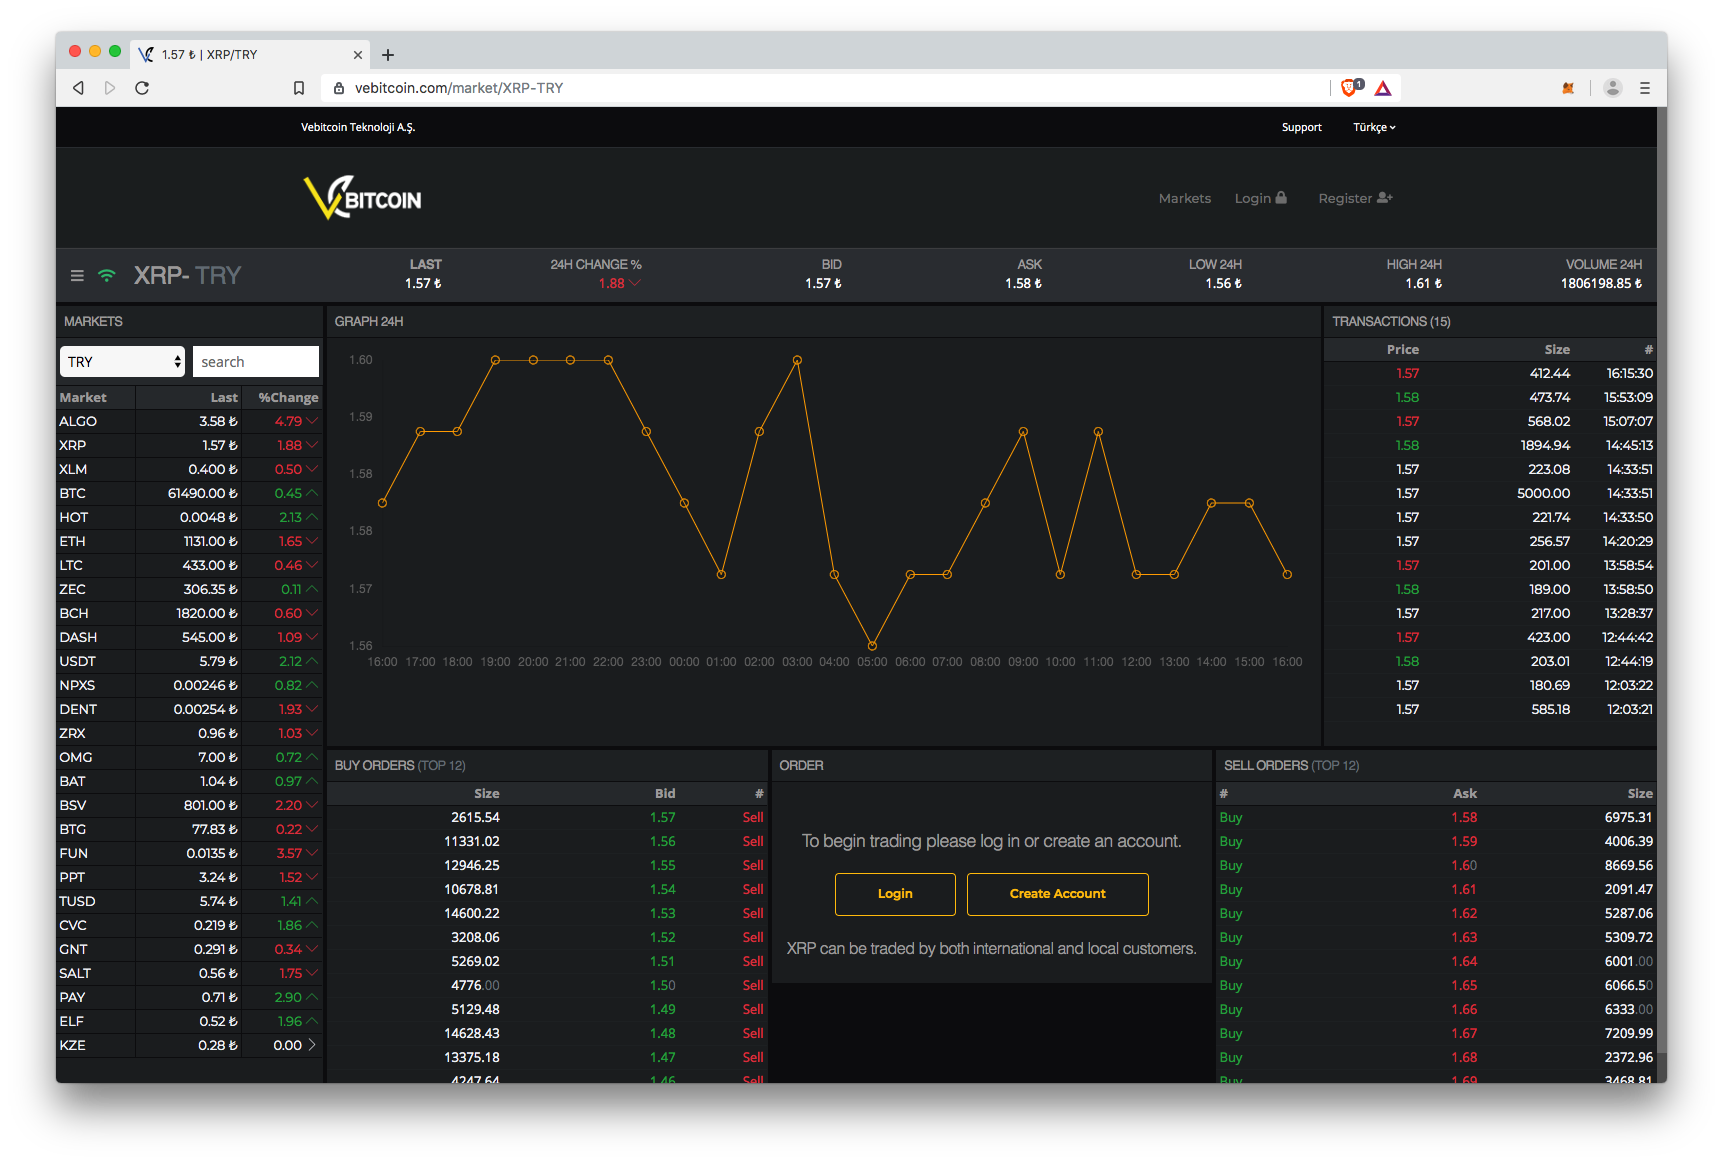Click the address bar URL
The width and height of the screenshot is (1723, 1163).
[x=459, y=88]
